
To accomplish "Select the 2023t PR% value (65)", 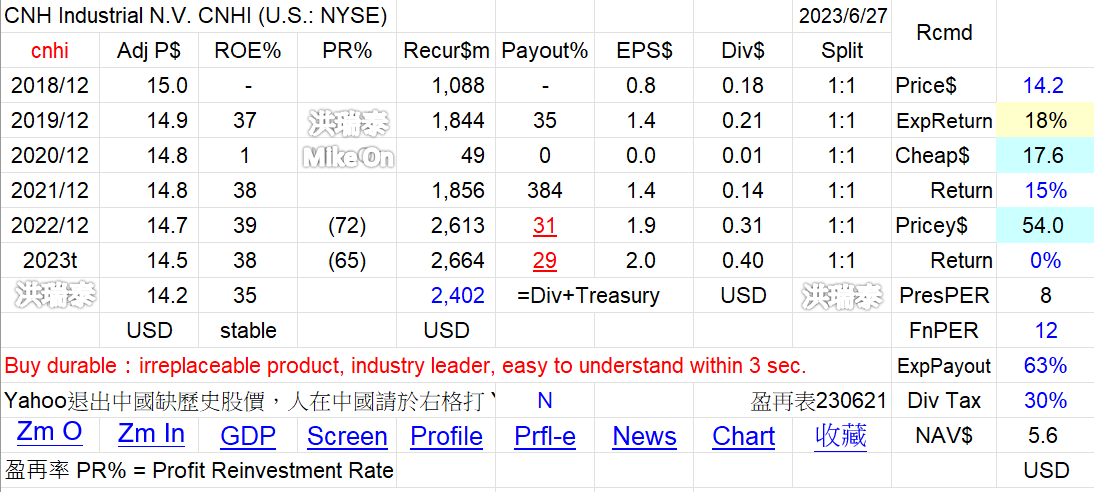I will click(347, 260).
